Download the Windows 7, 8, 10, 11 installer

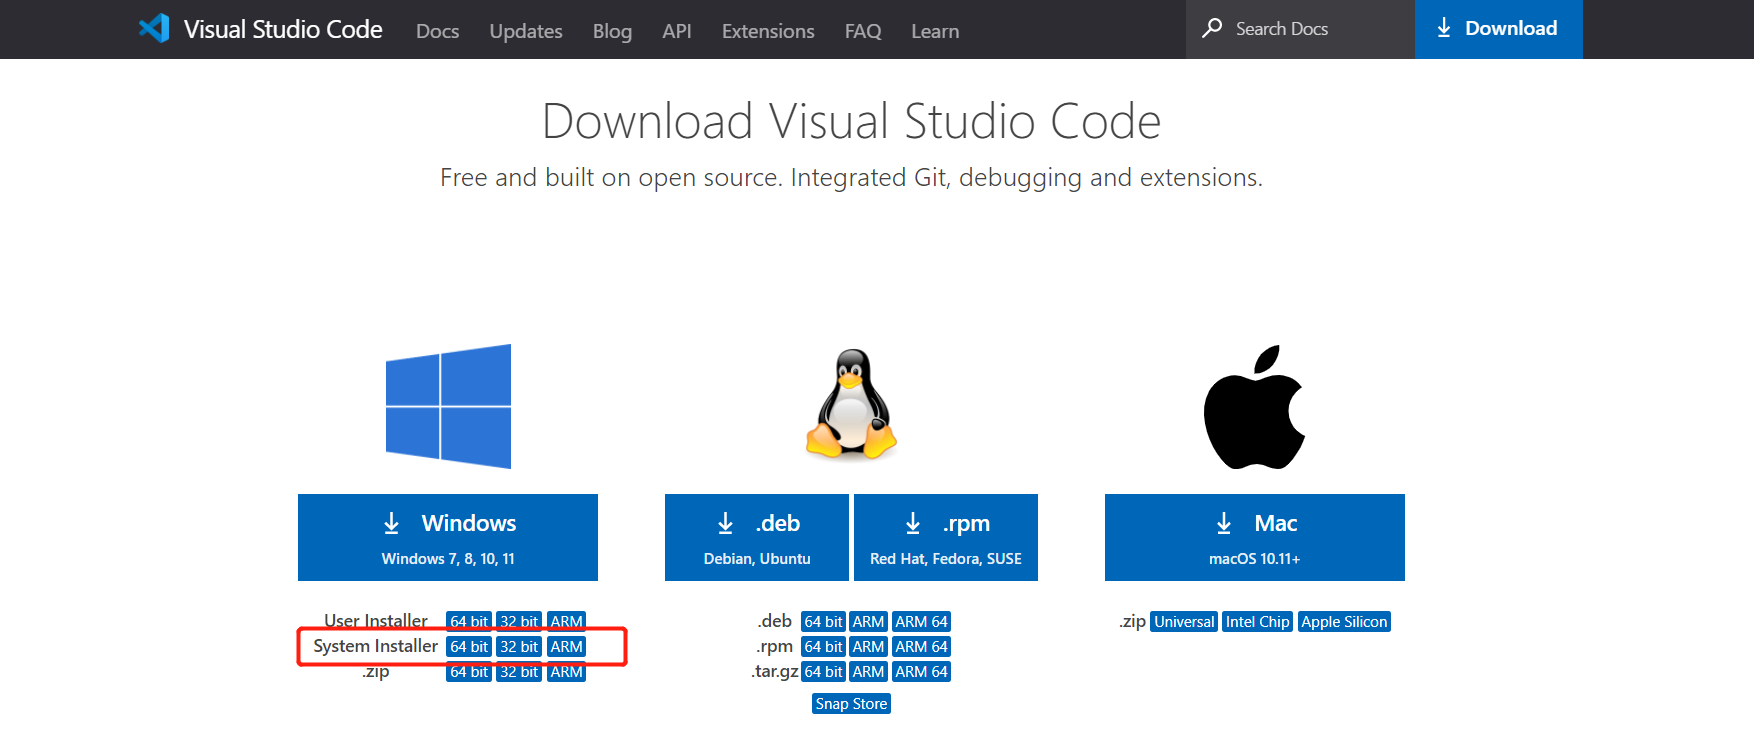pyautogui.click(x=448, y=537)
